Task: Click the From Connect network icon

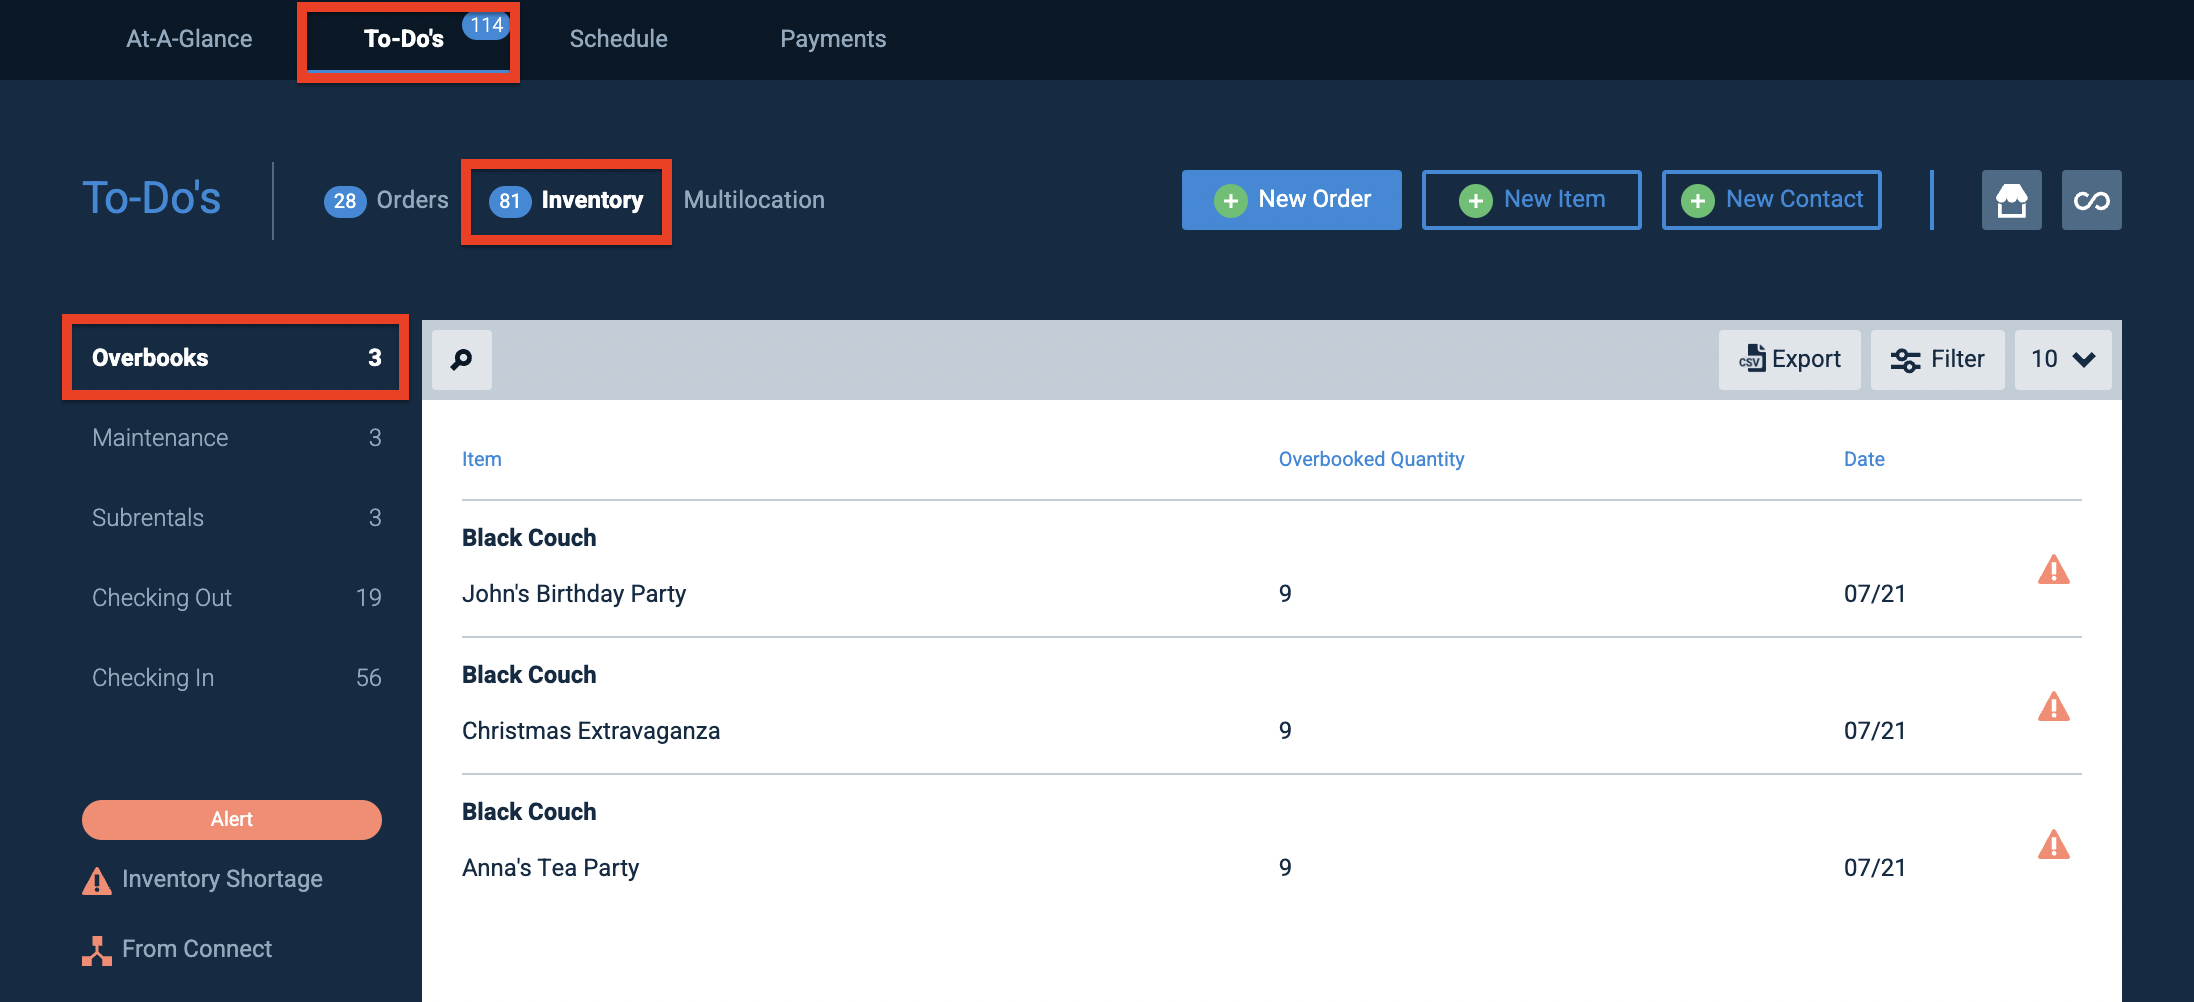Action: [x=97, y=950]
